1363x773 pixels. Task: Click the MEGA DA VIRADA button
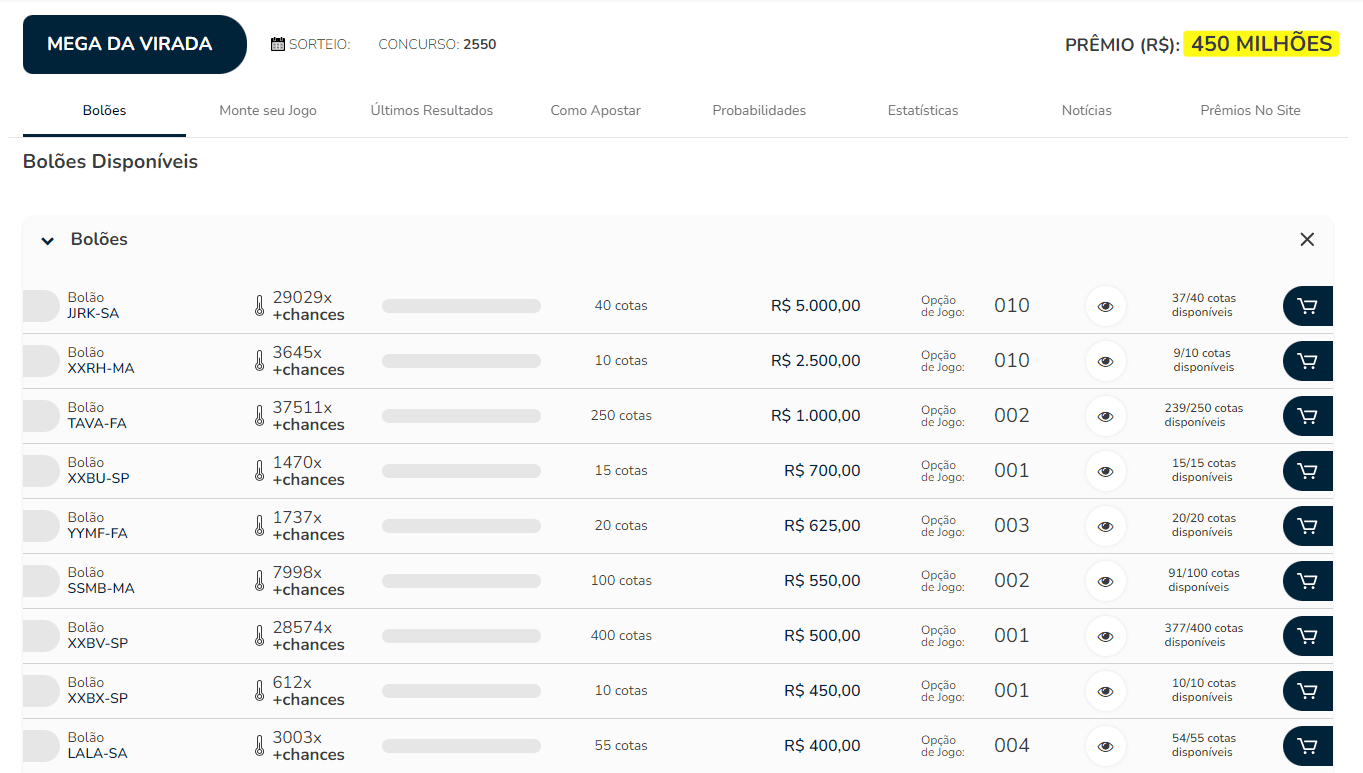[135, 44]
